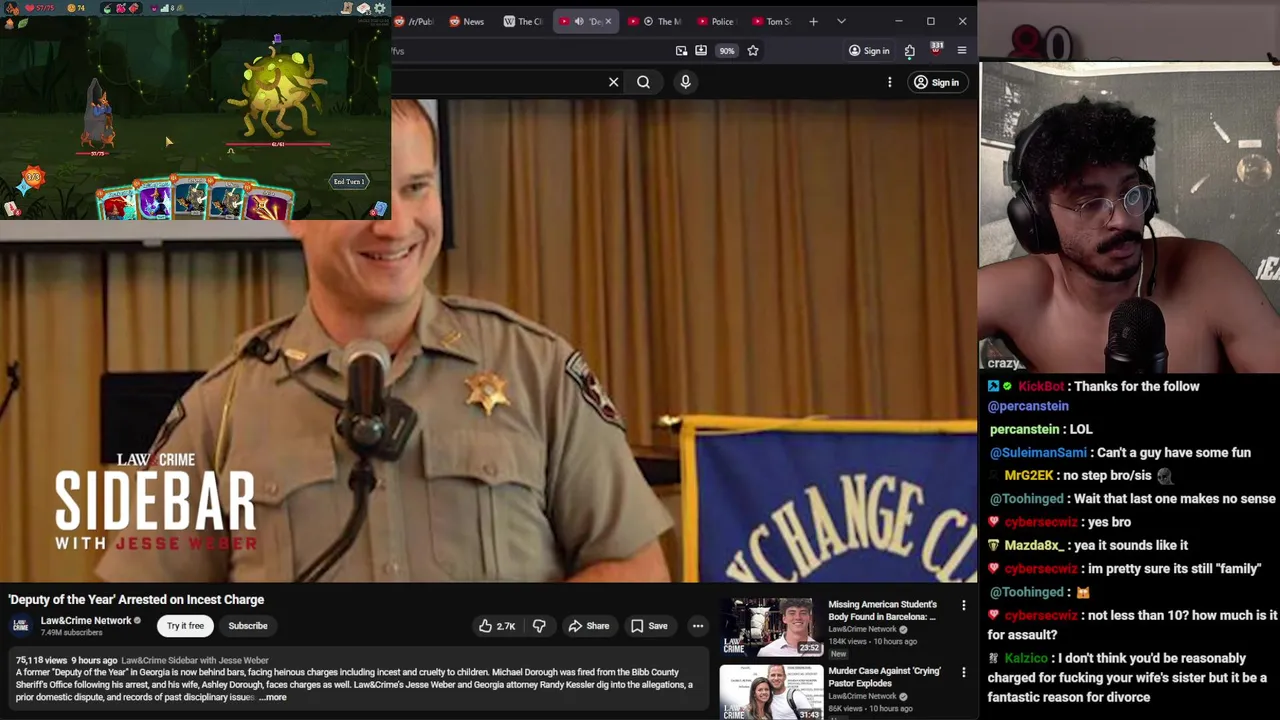Image resolution: width=1280 pixels, height=720 pixels.
Task: Expand the list all tabs chevron
Action: point(841,21)
